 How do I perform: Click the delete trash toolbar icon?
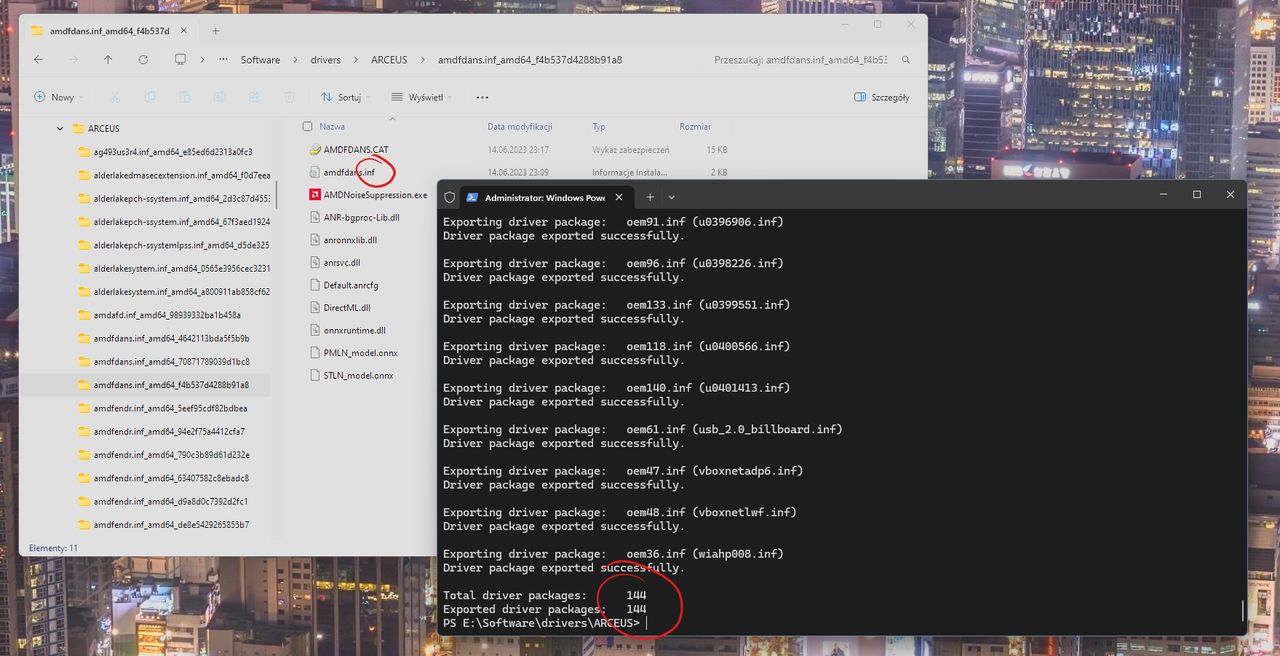tap(289, 97)
